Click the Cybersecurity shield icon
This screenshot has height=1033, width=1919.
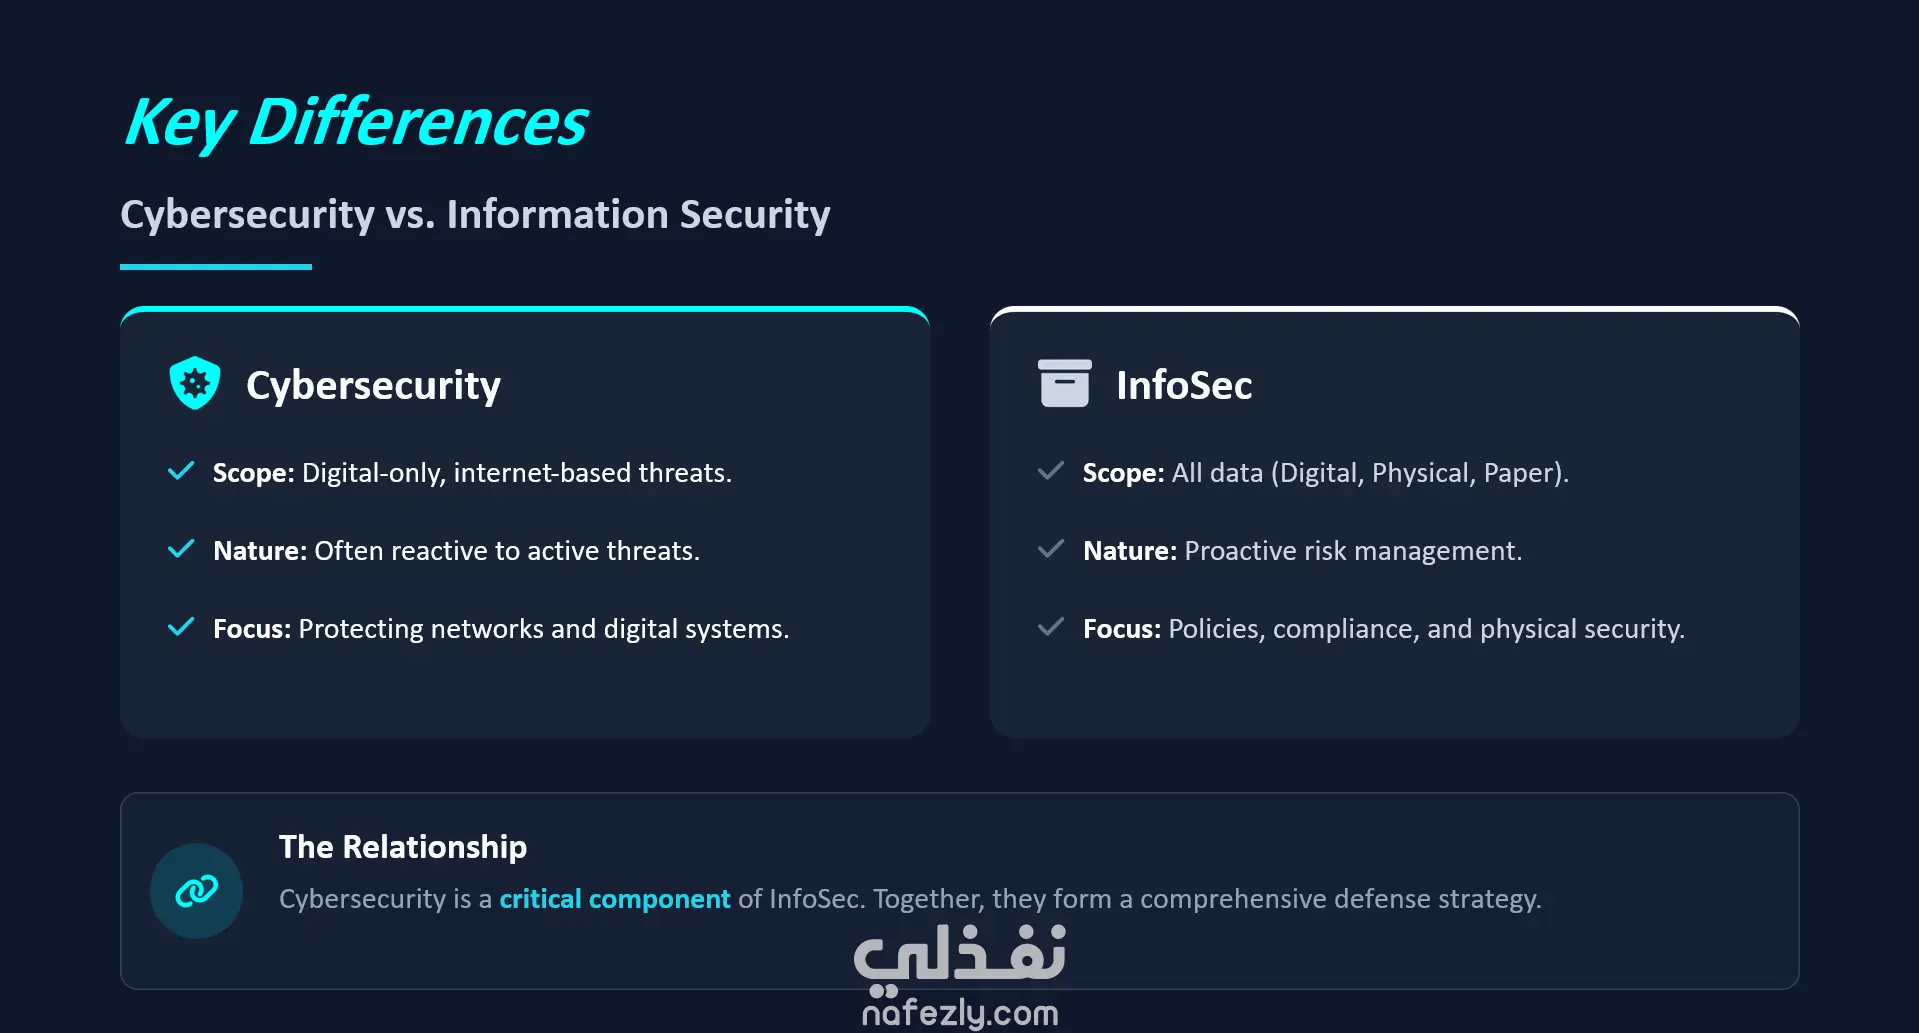tap(195, 383)
